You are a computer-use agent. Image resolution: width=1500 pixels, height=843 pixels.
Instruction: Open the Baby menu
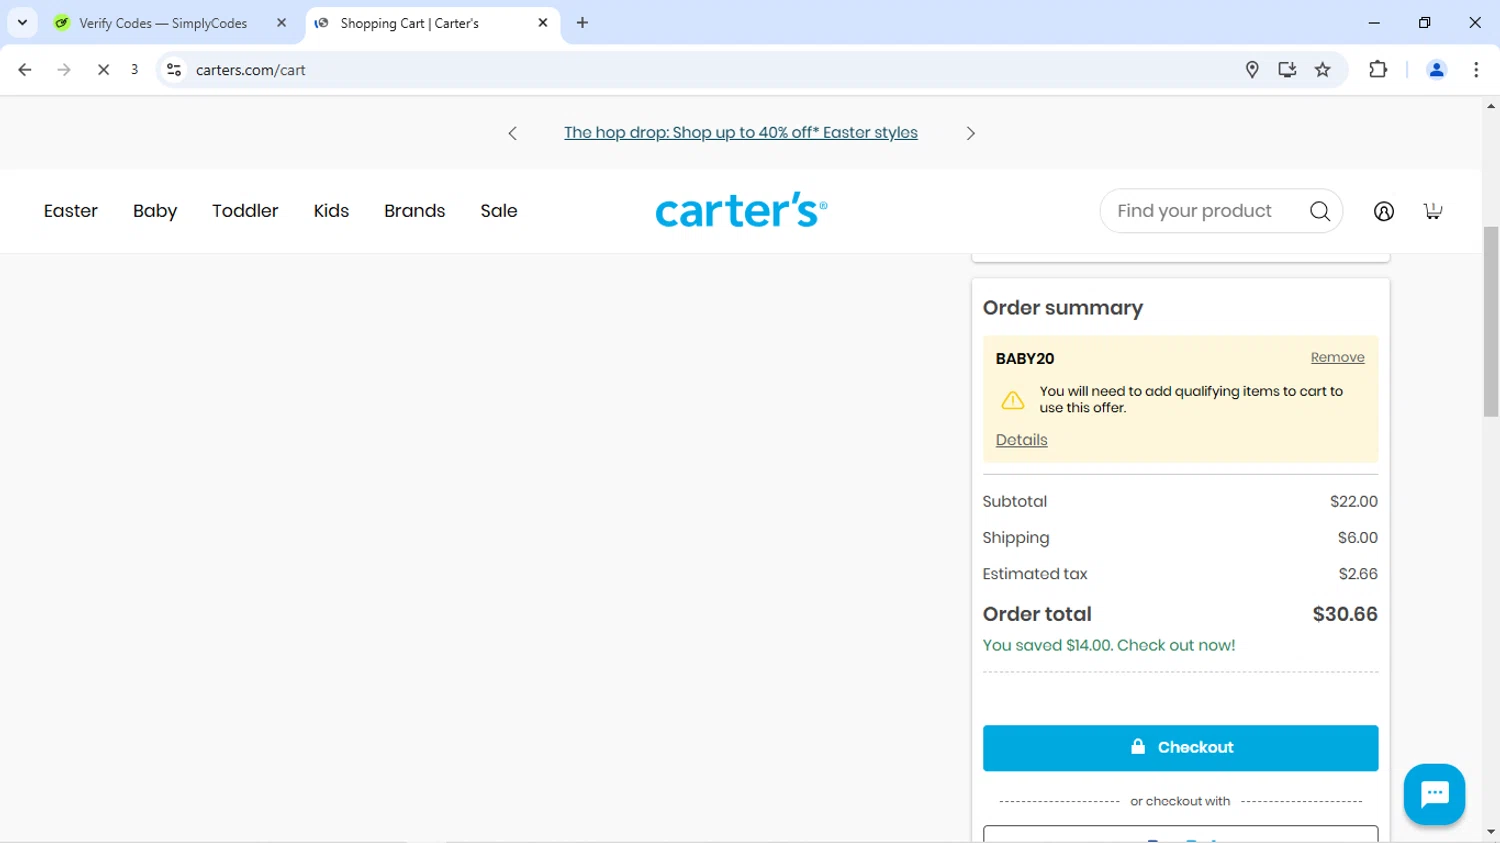pos(155,211)
